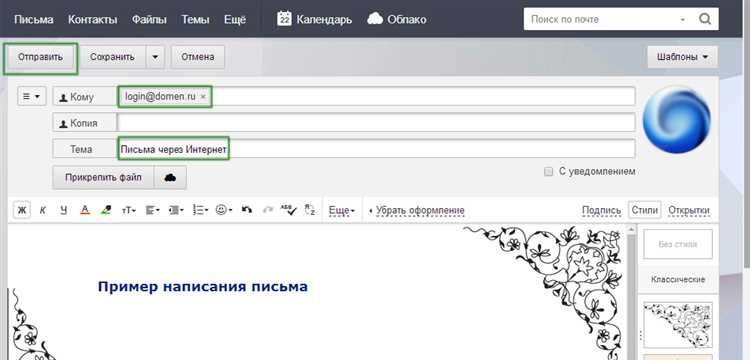The width and height of the screenshot is (750, 360).
Task: Expand the Еще formatting menu
Action: click(342, 210)
